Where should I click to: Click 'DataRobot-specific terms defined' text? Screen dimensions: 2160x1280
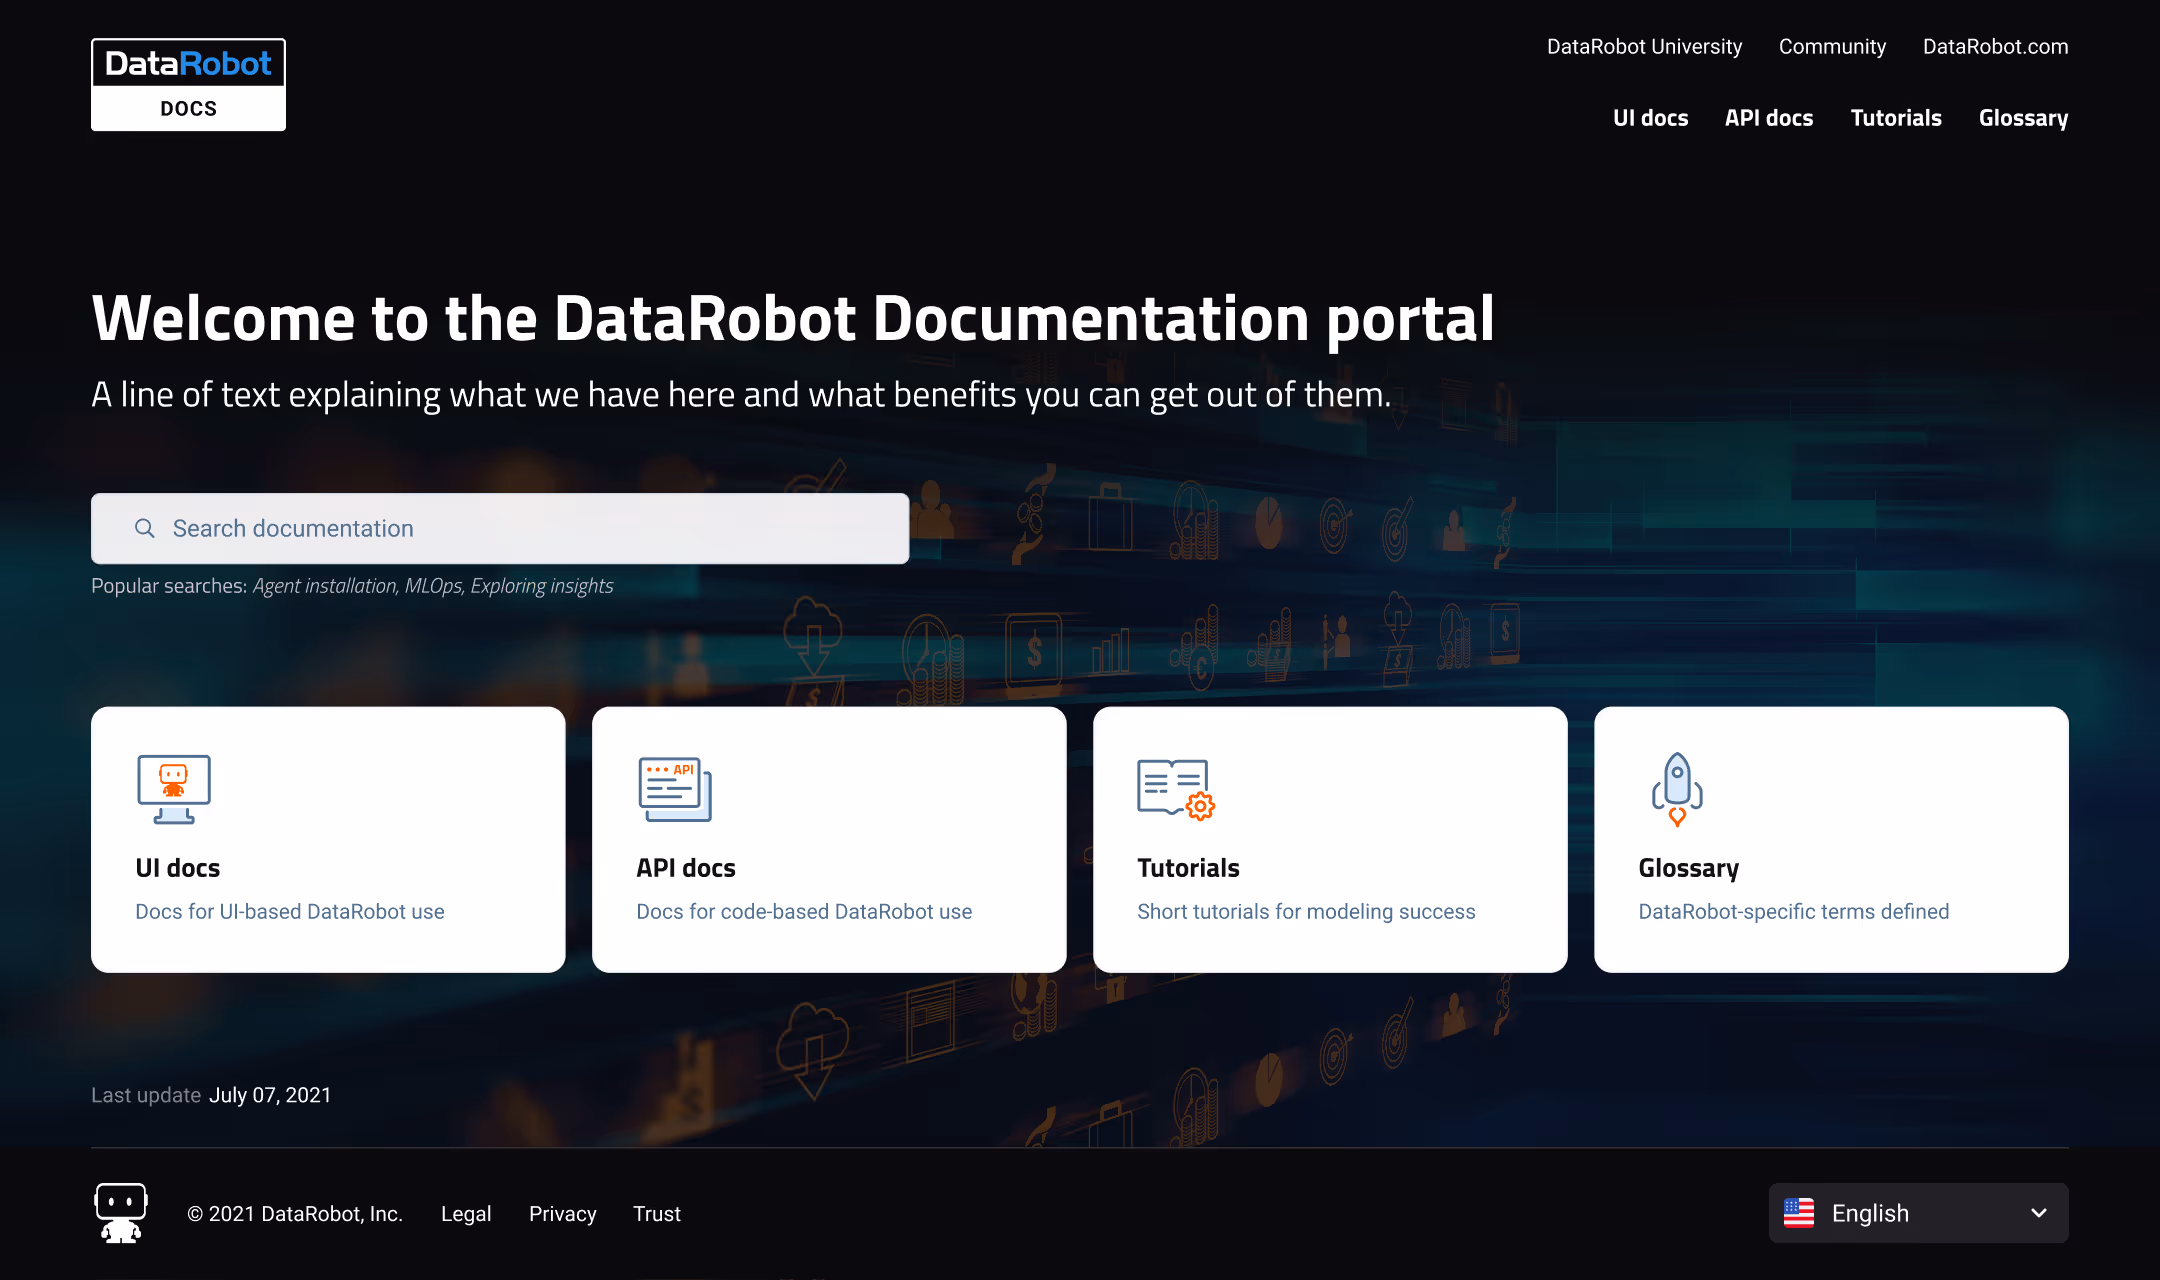1794,912
